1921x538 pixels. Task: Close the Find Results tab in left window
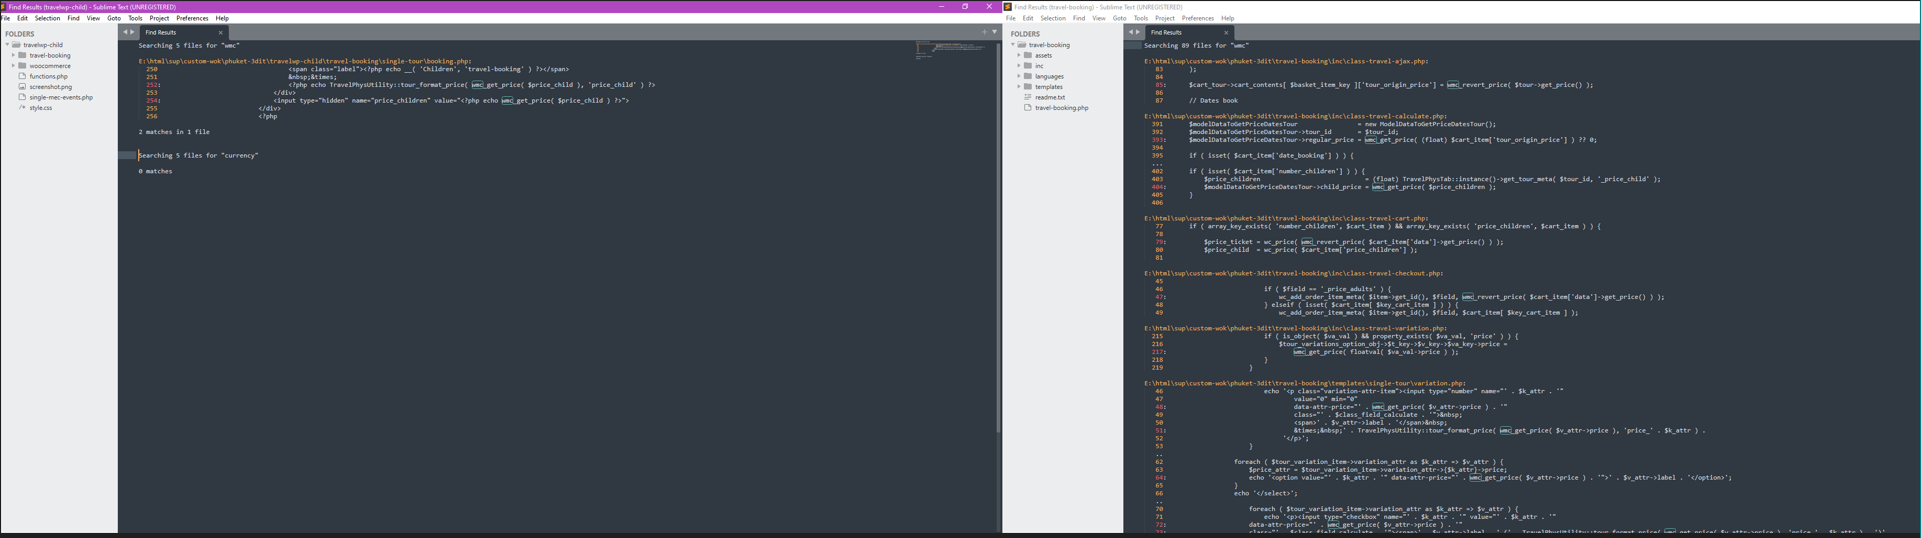pyautogui.click(x=221, y=33)
